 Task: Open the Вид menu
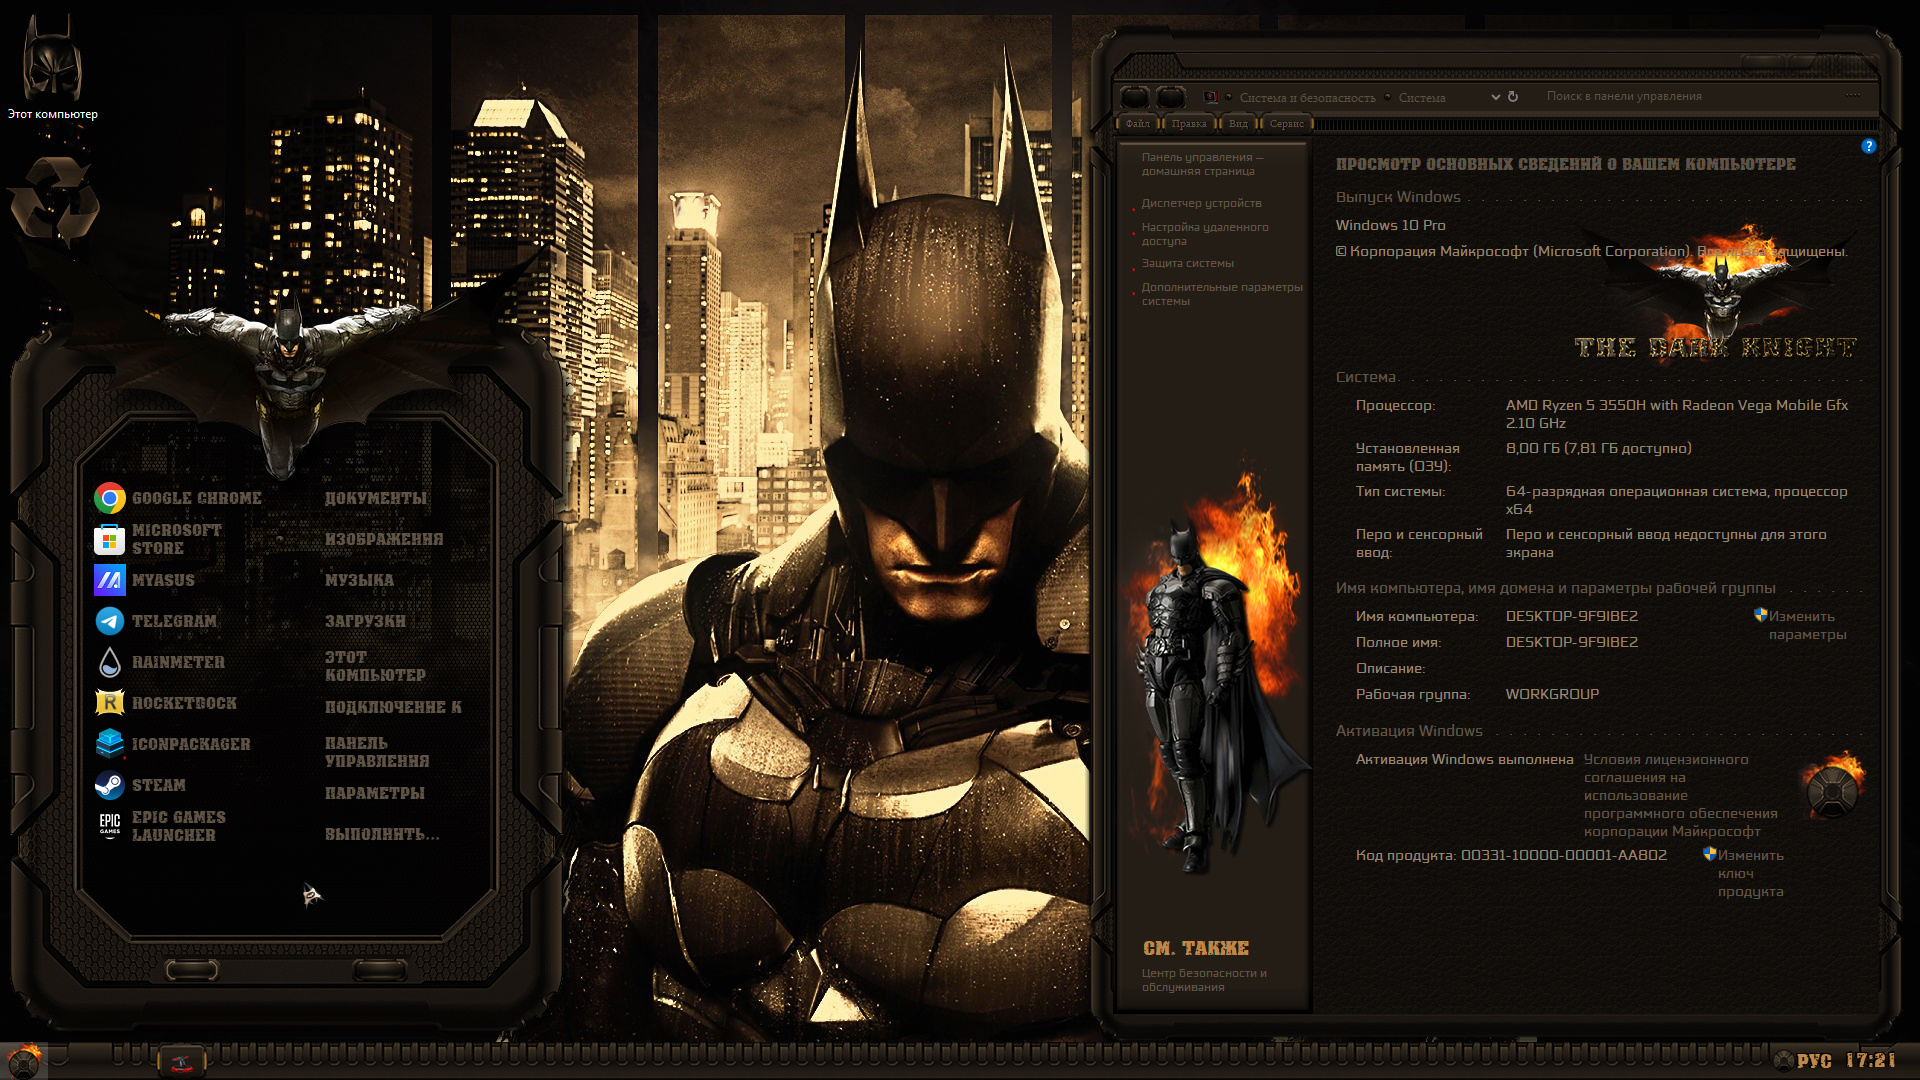click(1238, 124)
